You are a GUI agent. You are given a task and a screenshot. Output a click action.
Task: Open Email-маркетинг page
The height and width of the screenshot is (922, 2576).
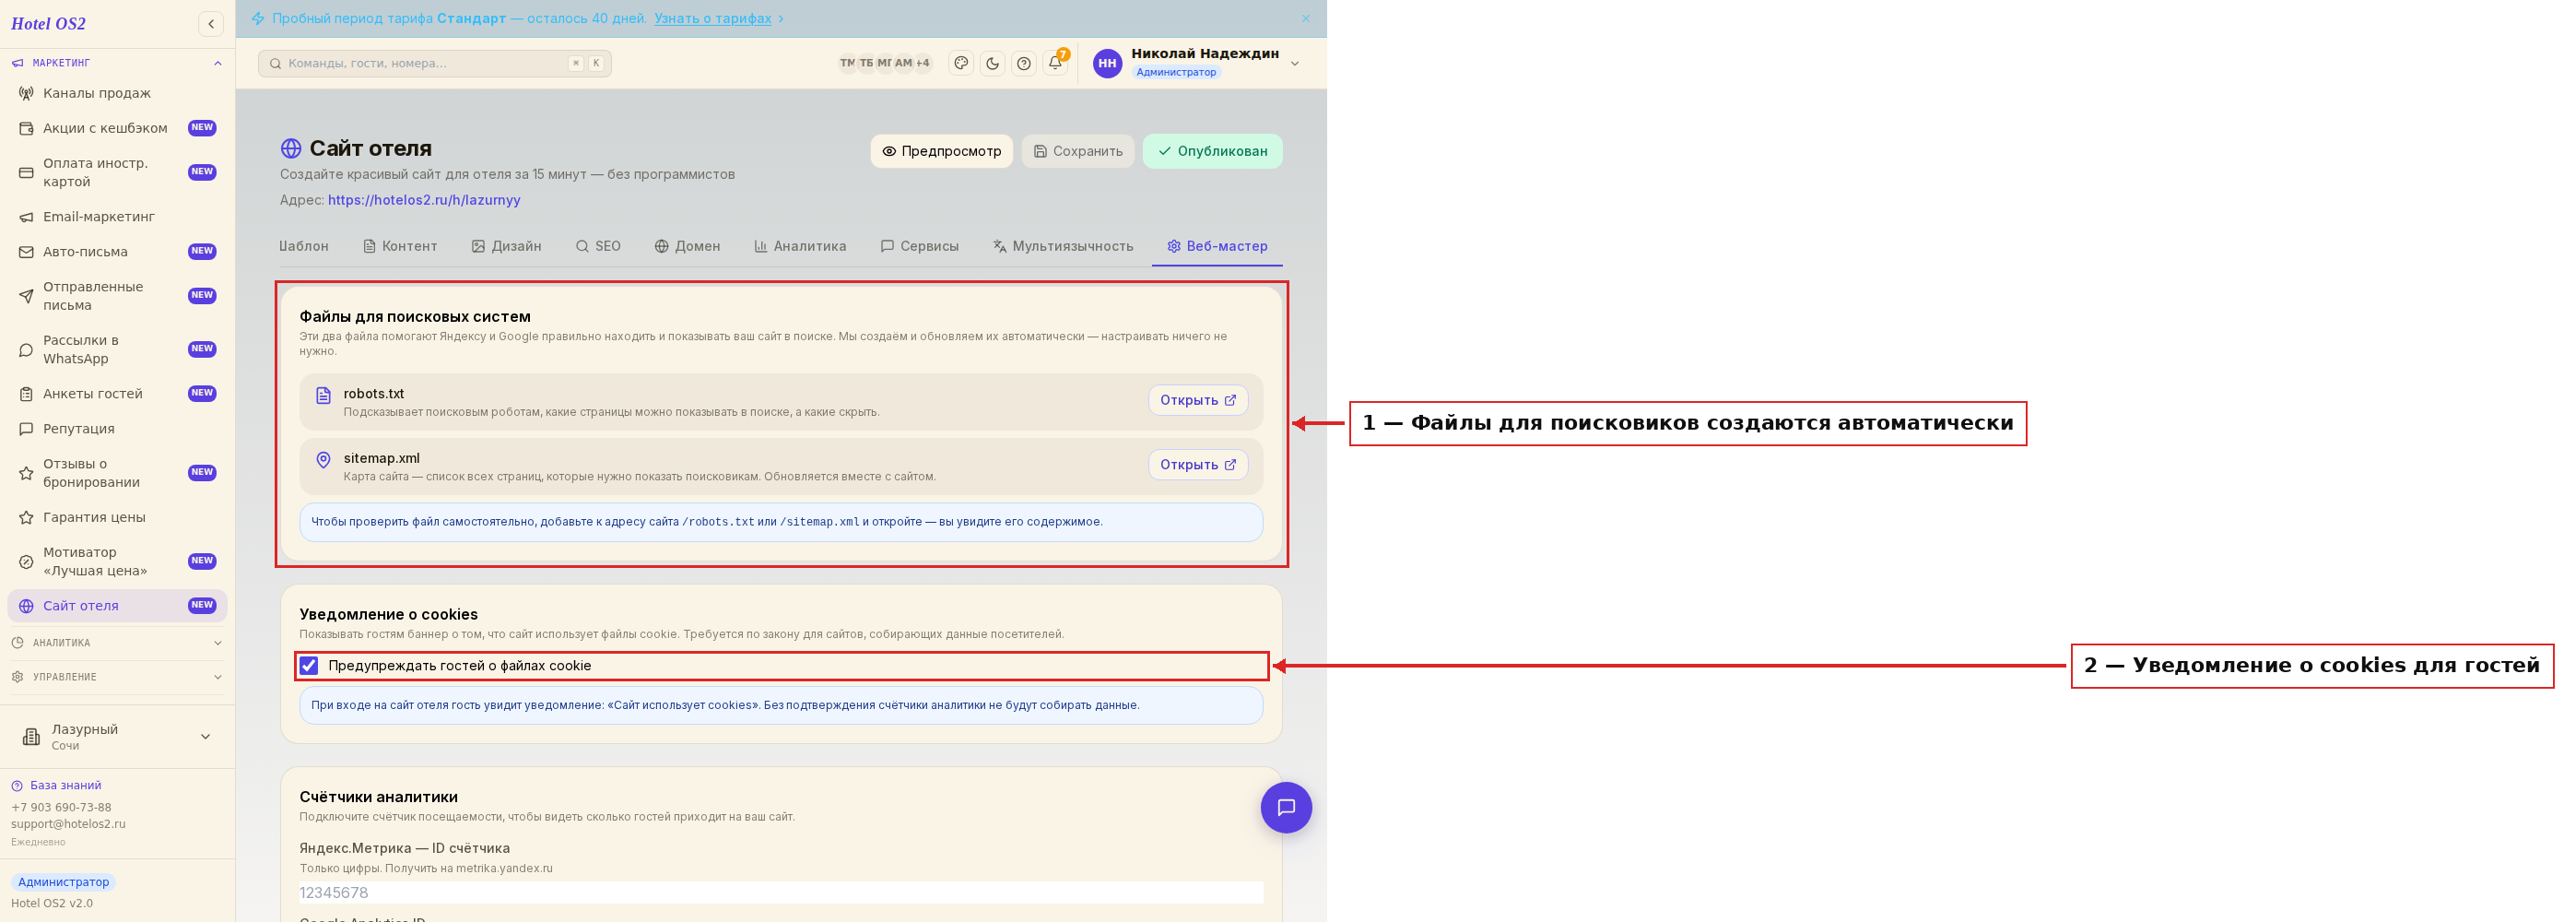point(117,216)
